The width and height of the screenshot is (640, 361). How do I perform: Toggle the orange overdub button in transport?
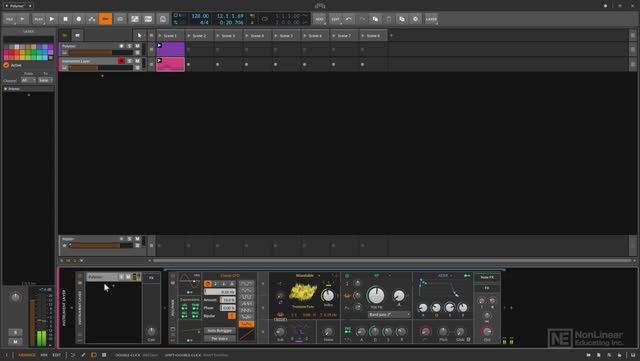[105, 19]
